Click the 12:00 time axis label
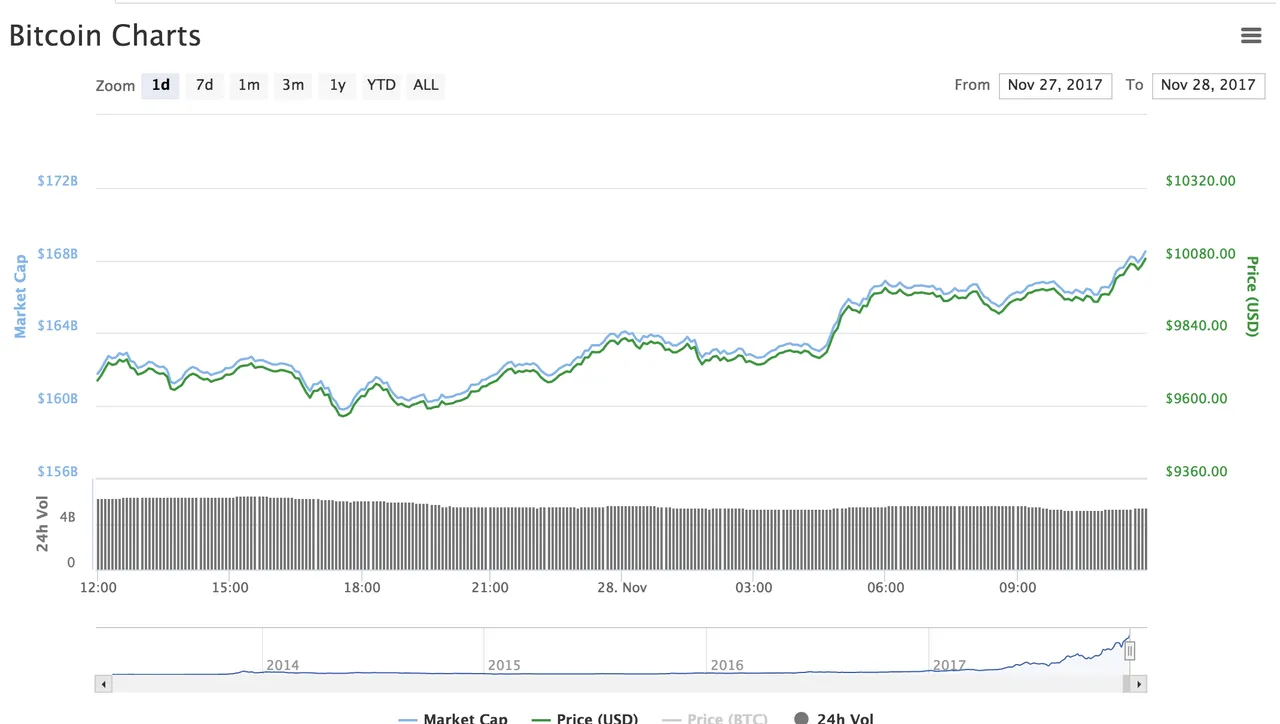This screenshot has height=724, width=1280. (98, 588)
